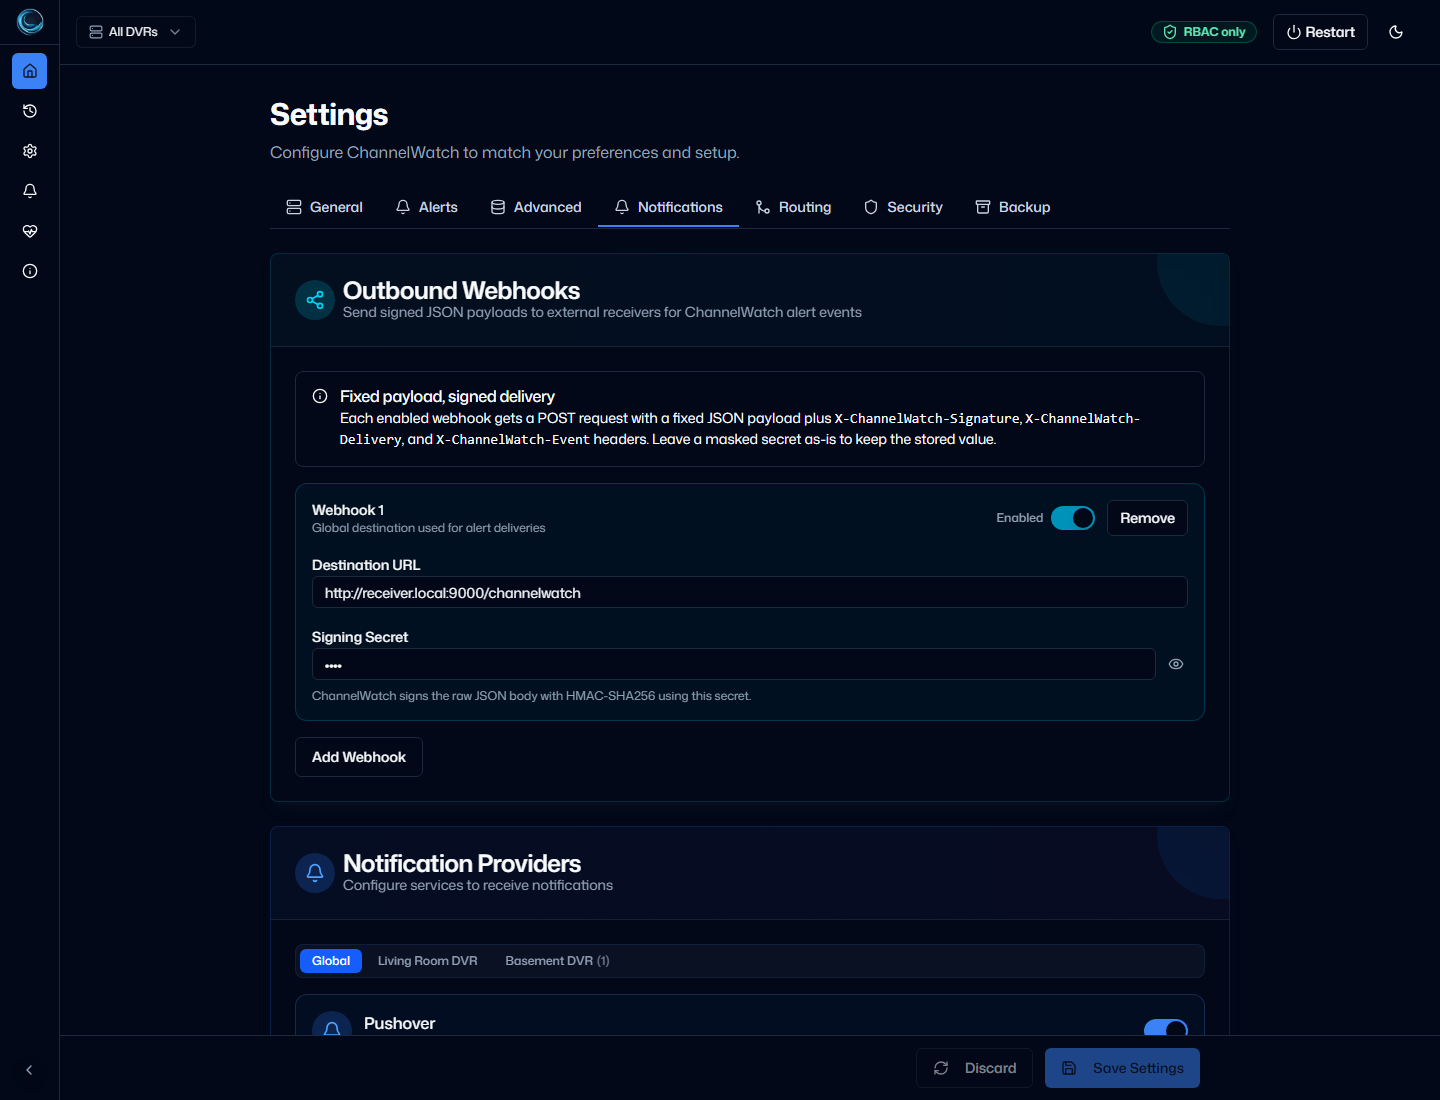Click Save Settings button

(1122, 1068)
